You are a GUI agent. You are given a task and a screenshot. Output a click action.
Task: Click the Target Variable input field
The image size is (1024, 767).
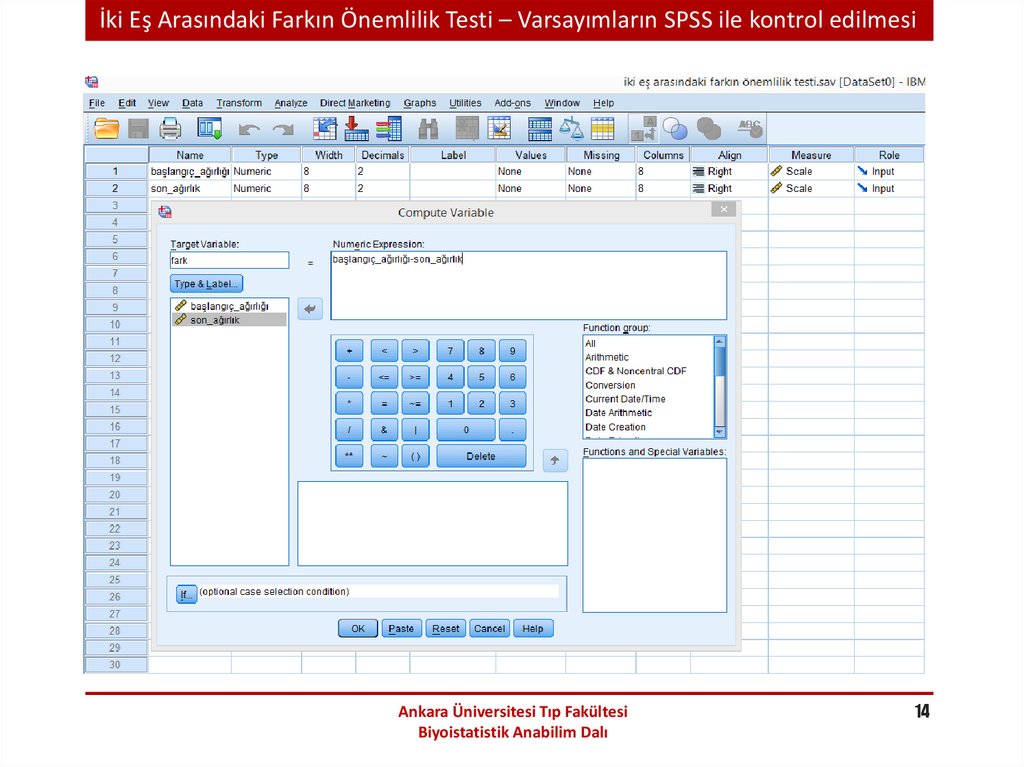pos(229,260)
